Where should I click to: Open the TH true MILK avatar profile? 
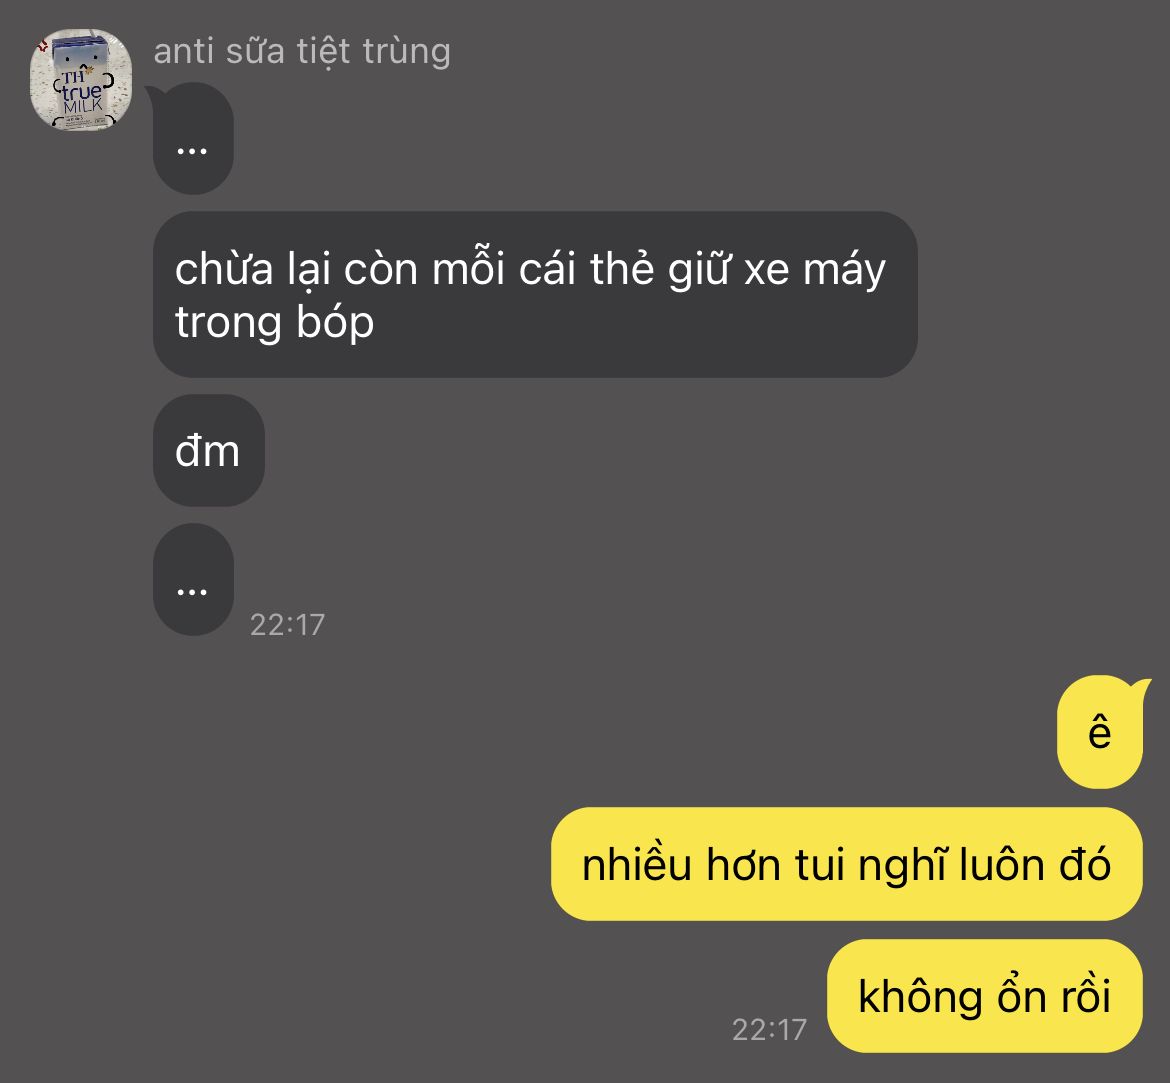point(81,80)
